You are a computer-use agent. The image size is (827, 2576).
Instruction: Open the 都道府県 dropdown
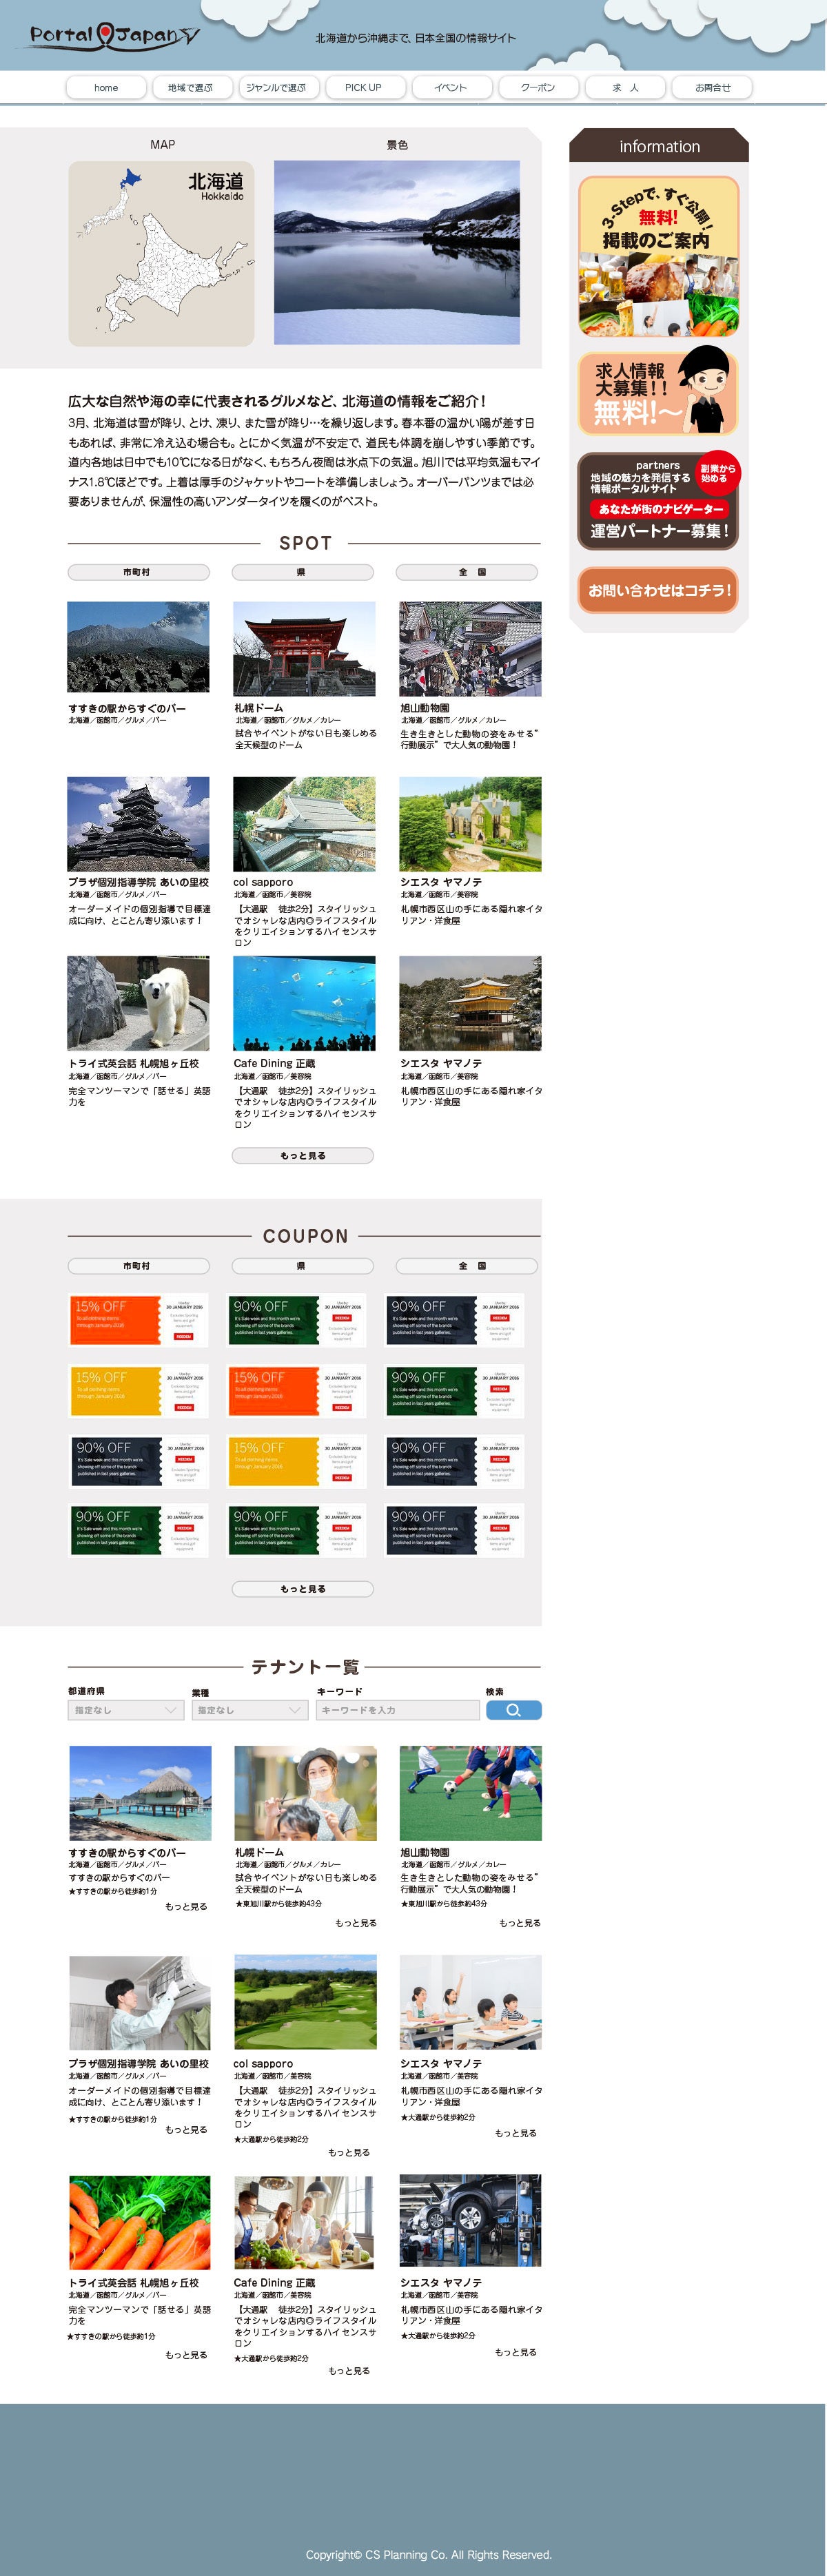[125, 1710]
